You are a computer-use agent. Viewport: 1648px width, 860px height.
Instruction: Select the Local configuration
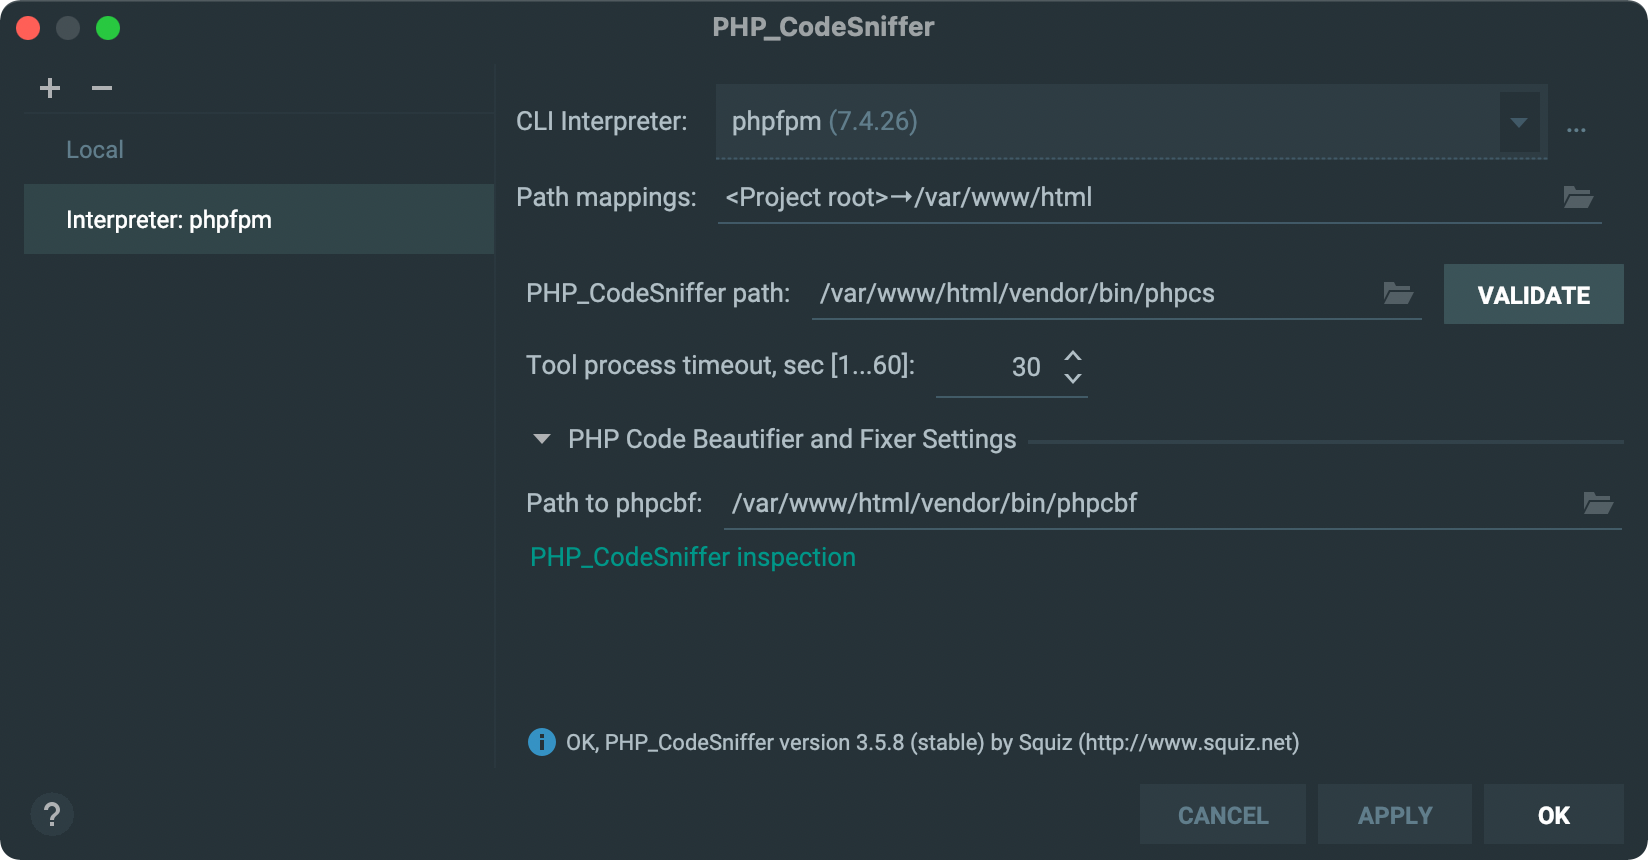259,150
